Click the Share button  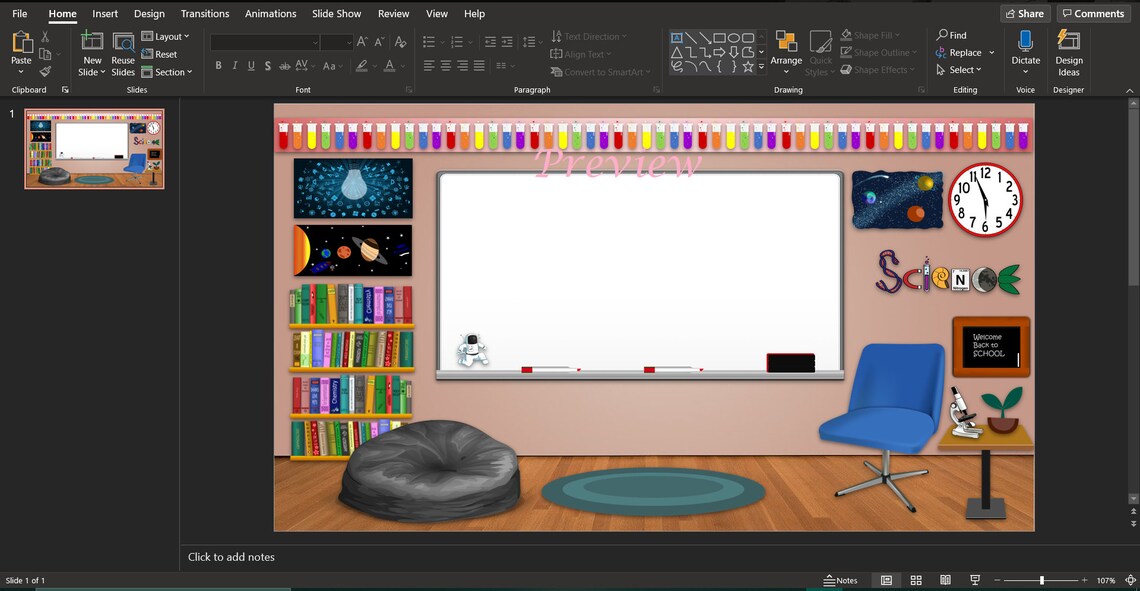point(1023,13)
